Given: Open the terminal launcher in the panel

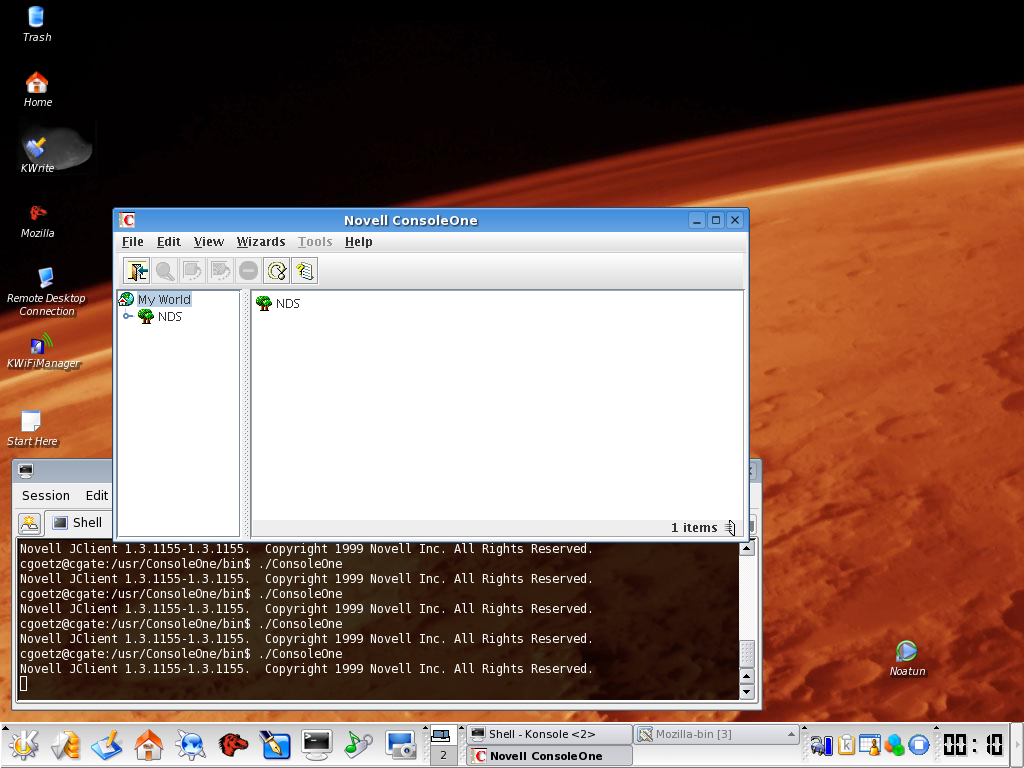Looking at the screenshot, I should click(316, 745).
